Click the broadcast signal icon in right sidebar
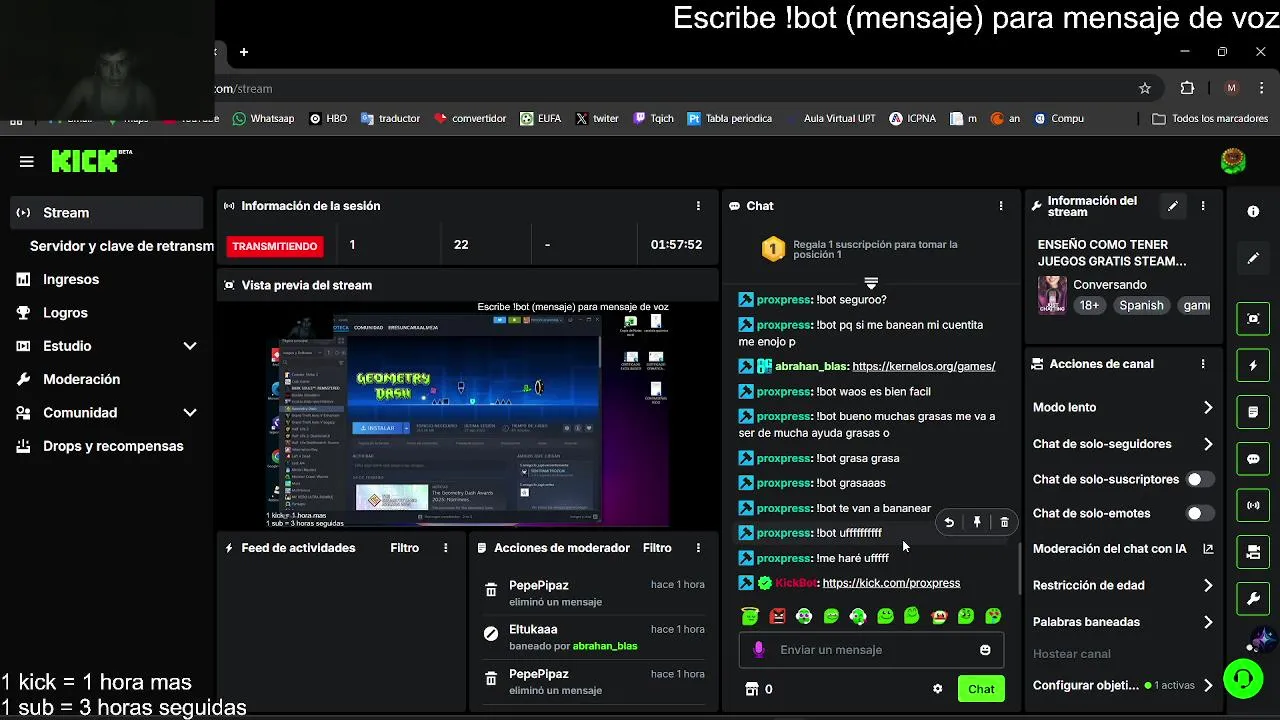 click(1253, 505)
